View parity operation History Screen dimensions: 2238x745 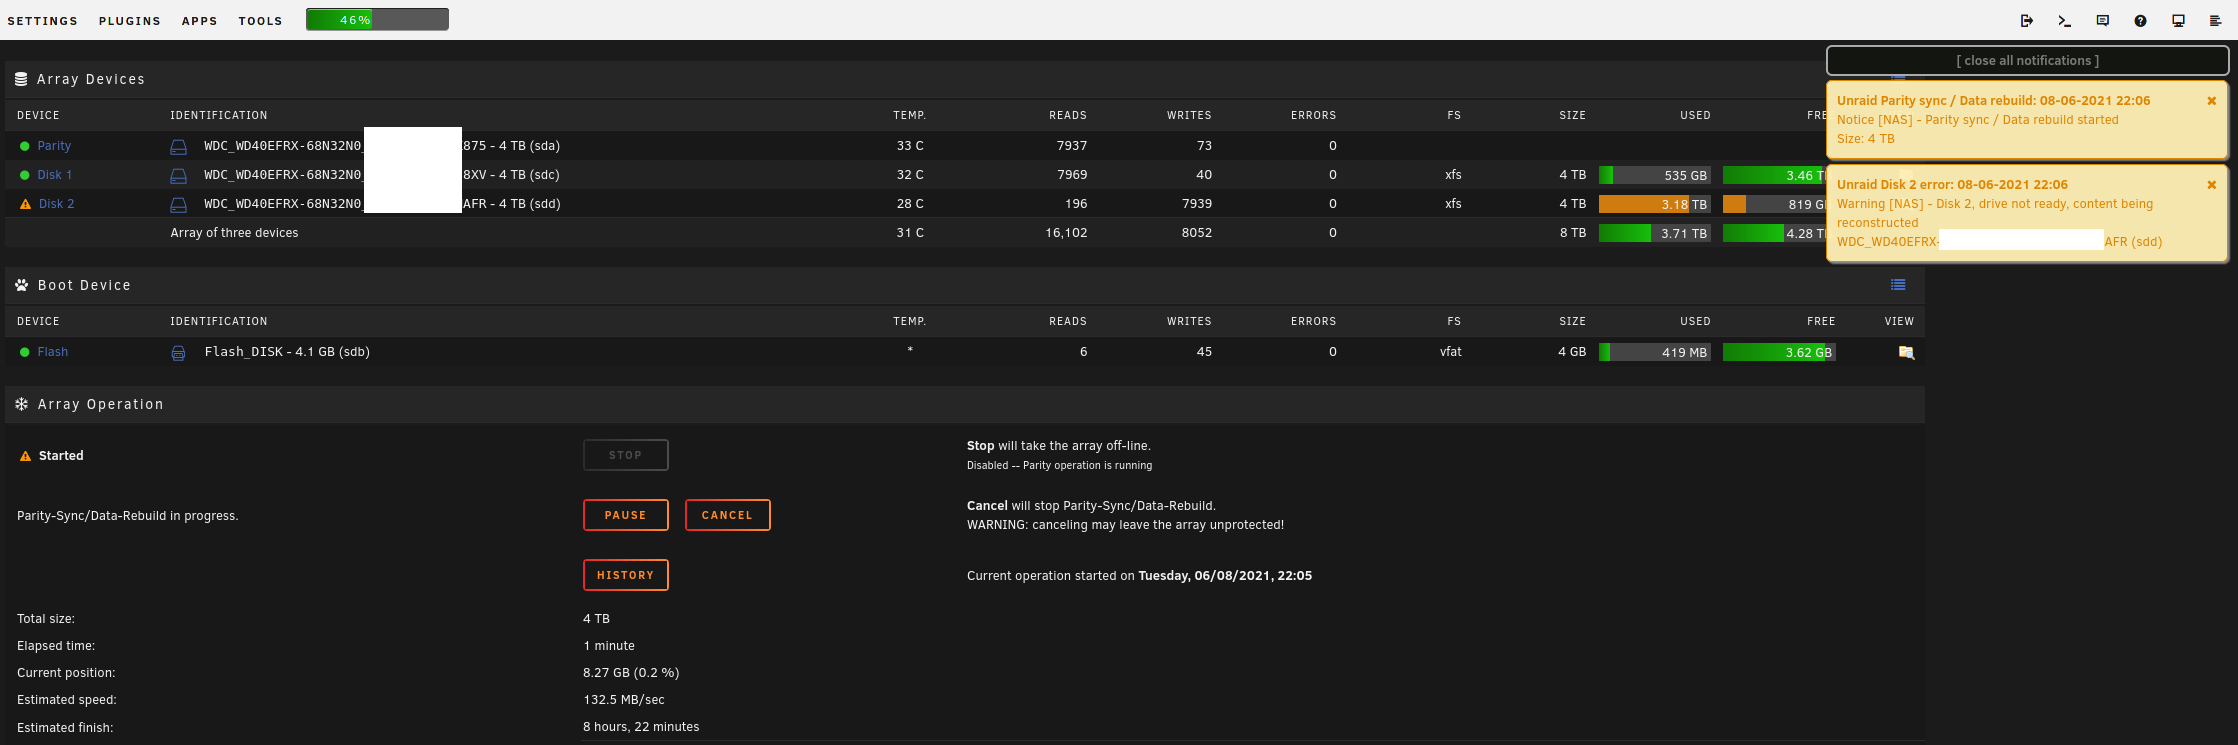(625, 575)
